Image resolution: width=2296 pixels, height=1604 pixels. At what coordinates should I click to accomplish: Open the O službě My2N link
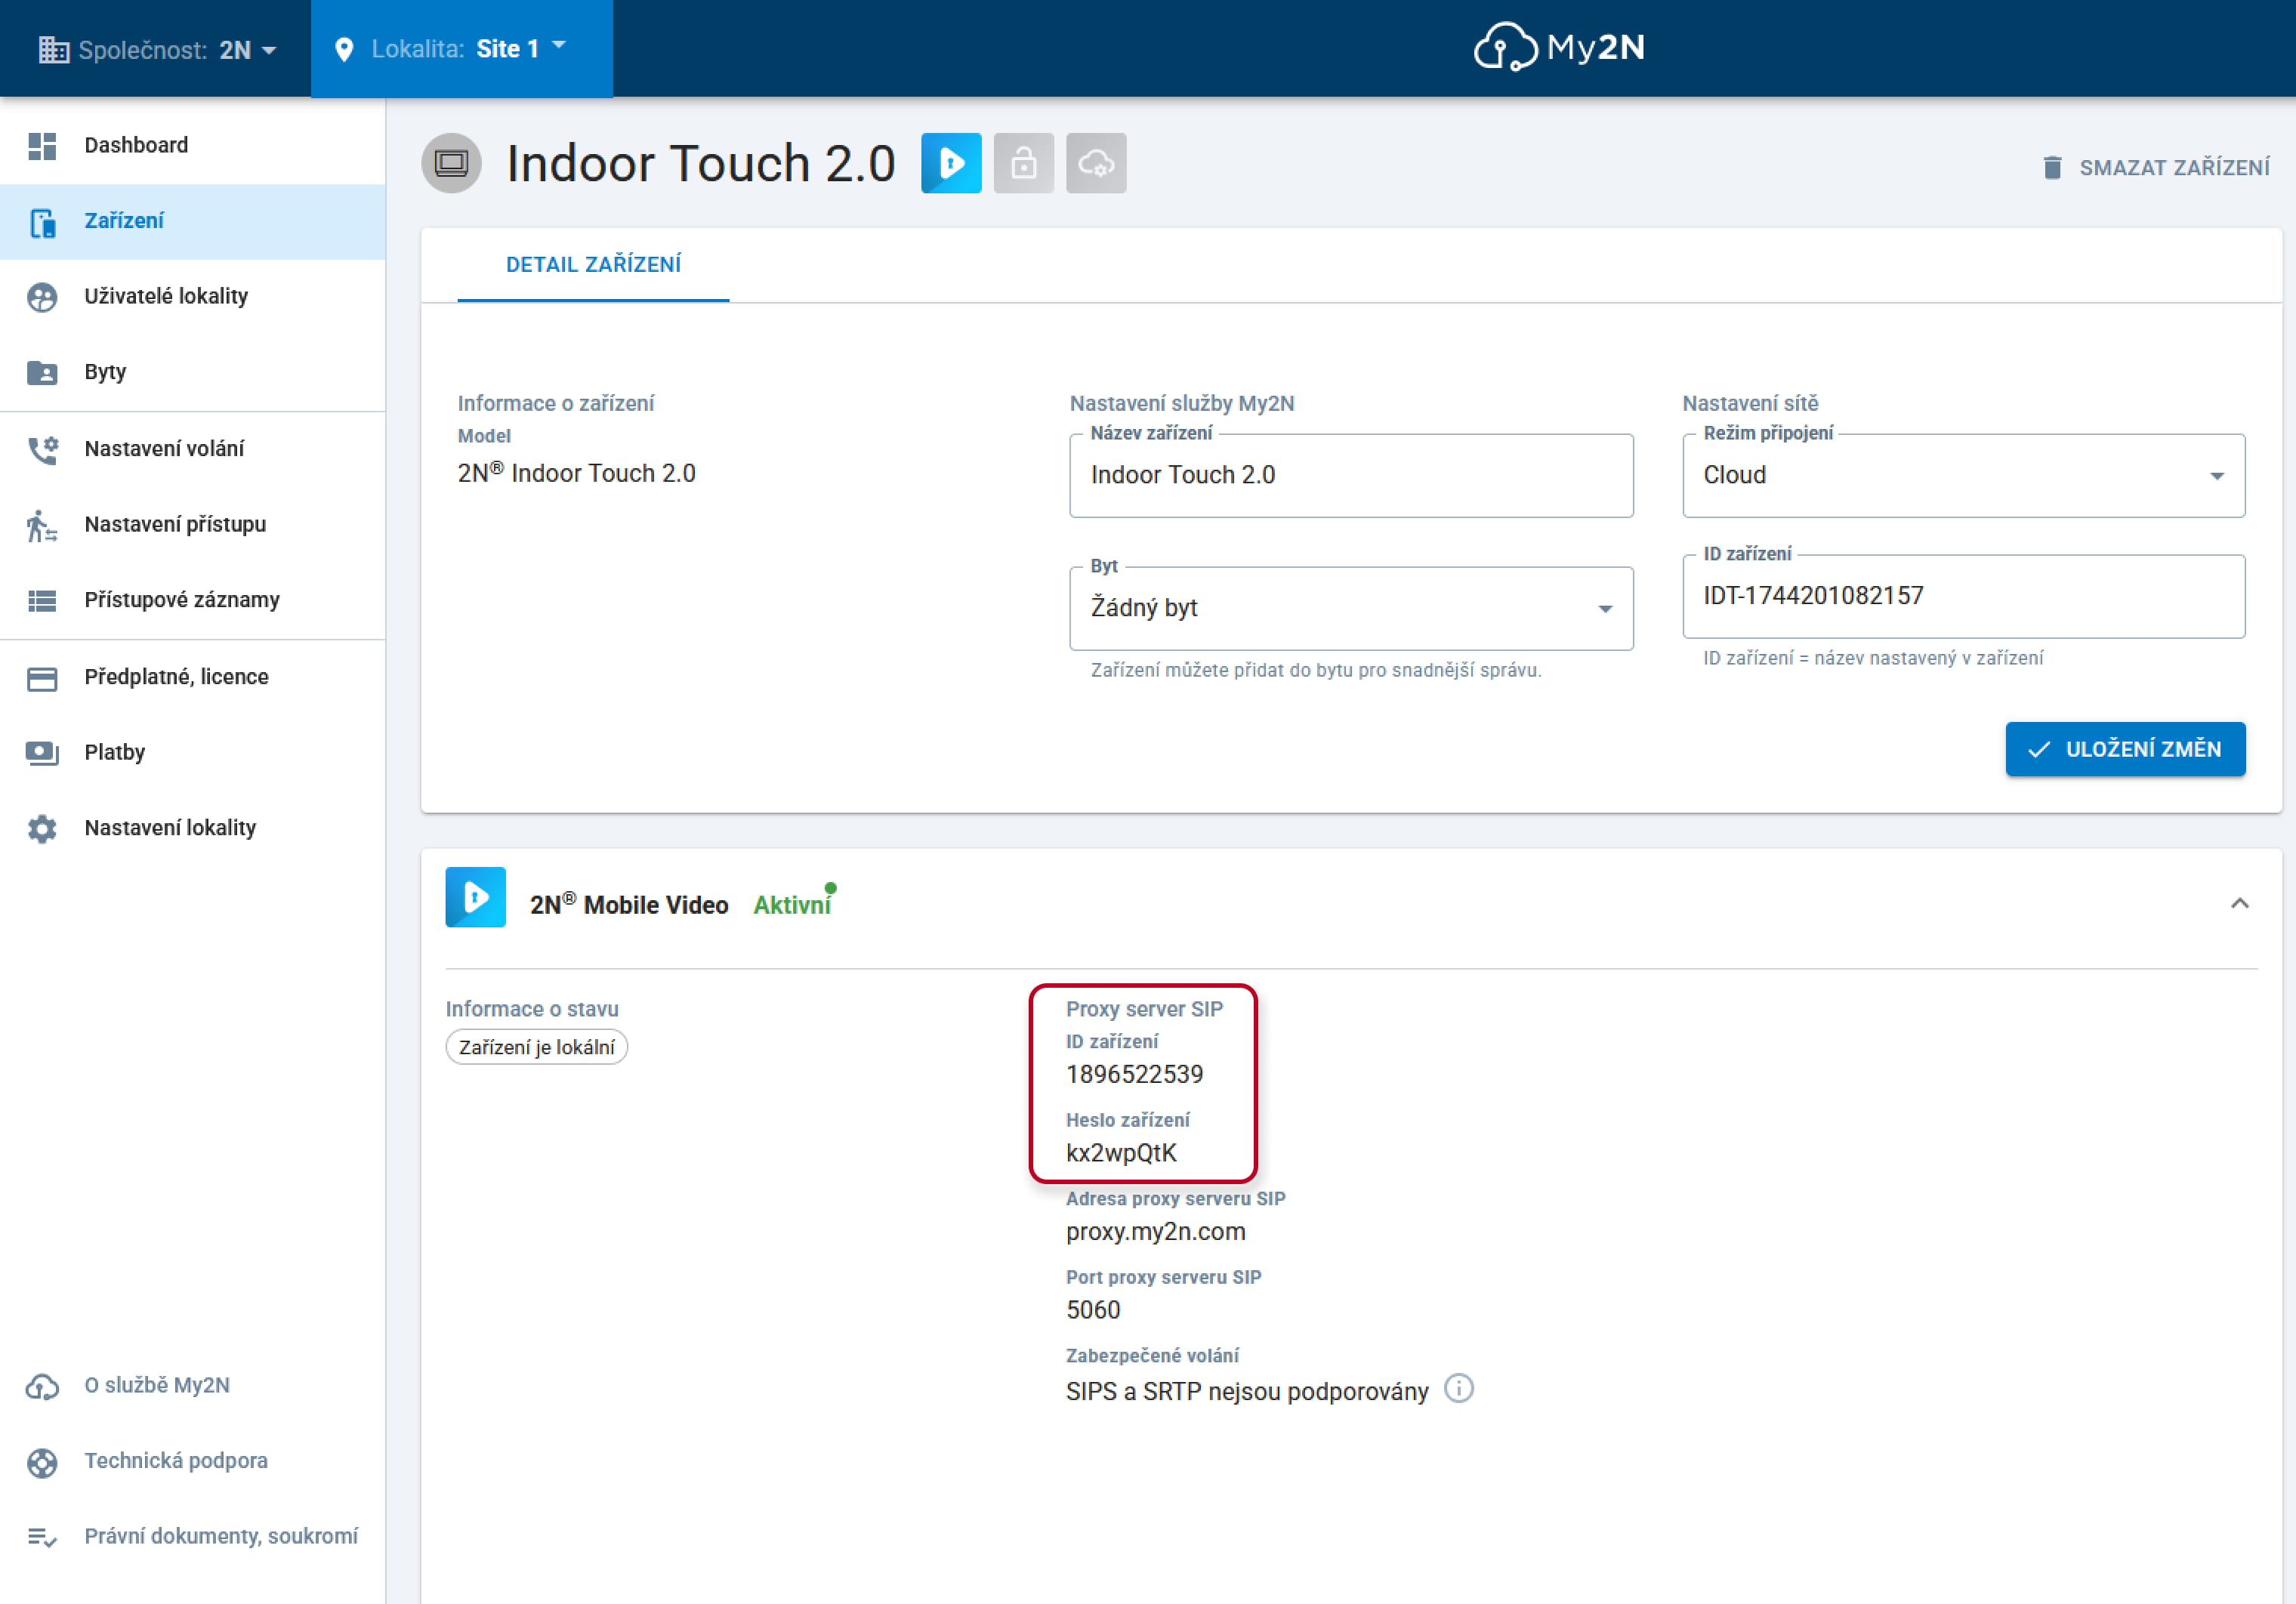coord(193,1386)
